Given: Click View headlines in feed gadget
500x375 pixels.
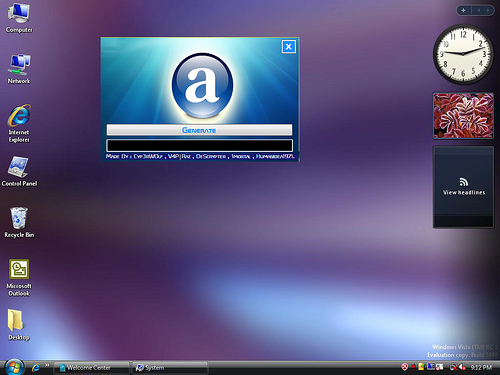Looking at the screenshot, I should tap(464, 192).
